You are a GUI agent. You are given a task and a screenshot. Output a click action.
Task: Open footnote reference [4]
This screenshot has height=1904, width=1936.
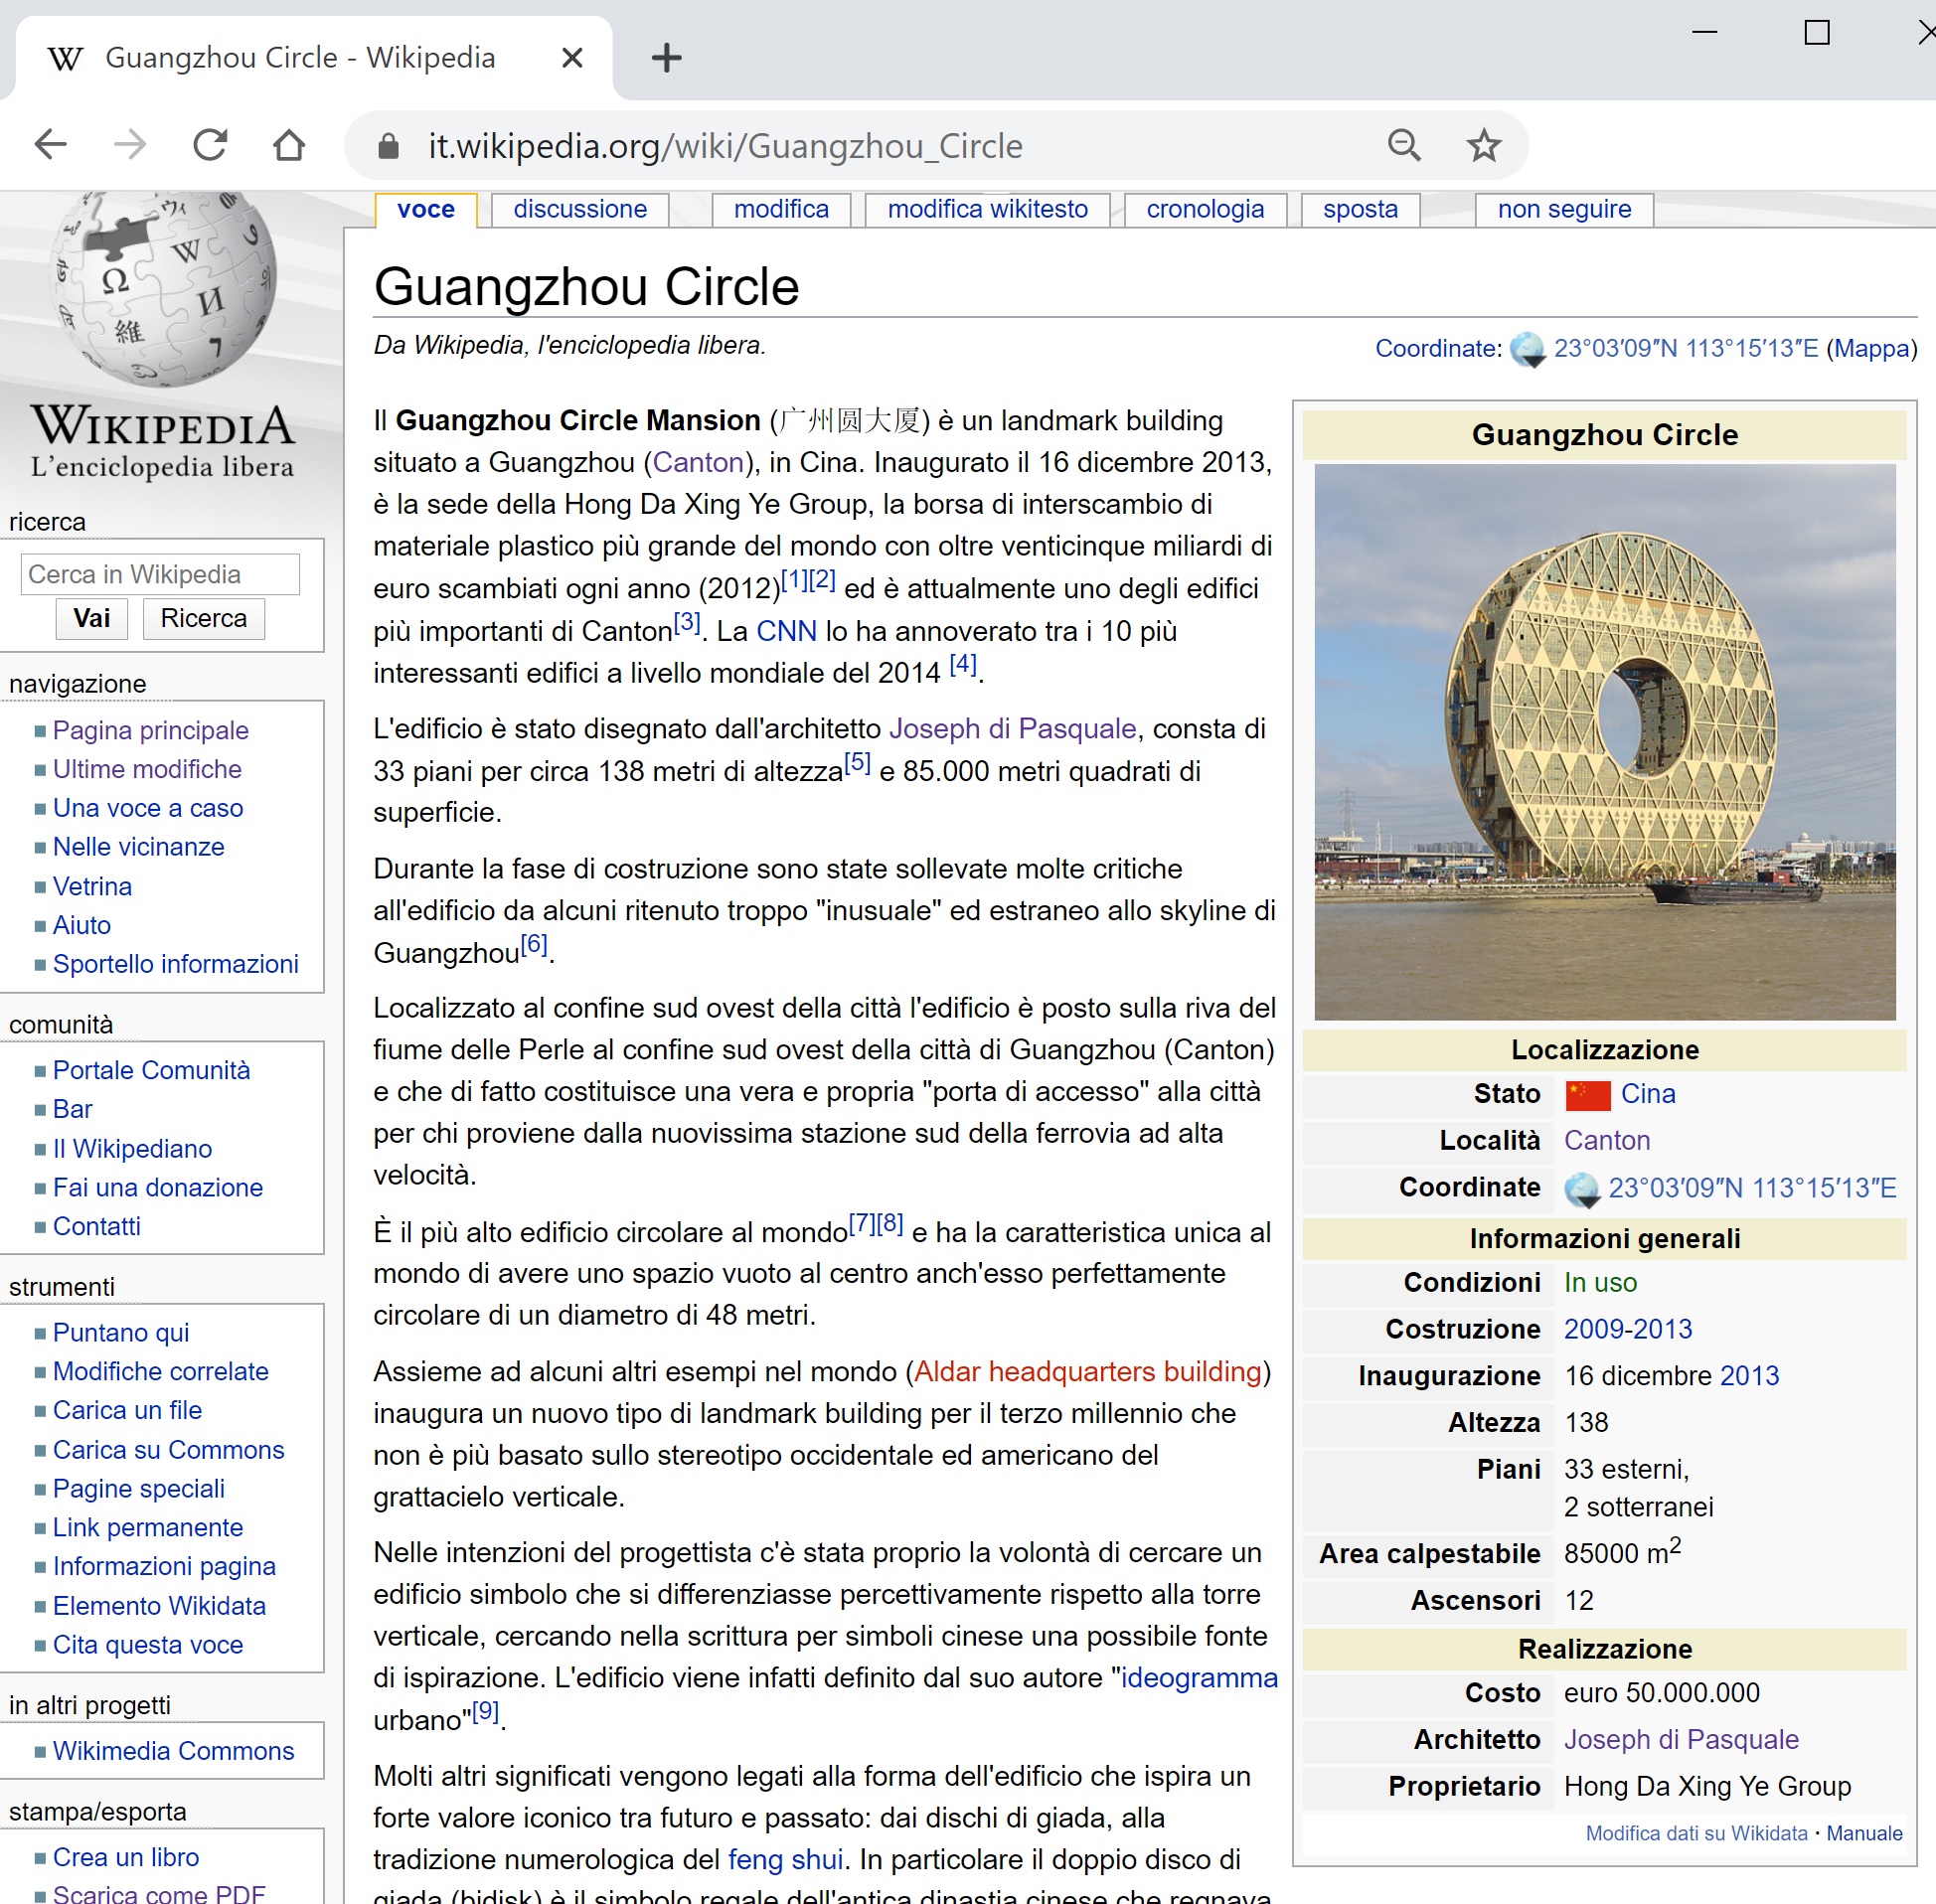pyautogui.click(x=963, y=664)
